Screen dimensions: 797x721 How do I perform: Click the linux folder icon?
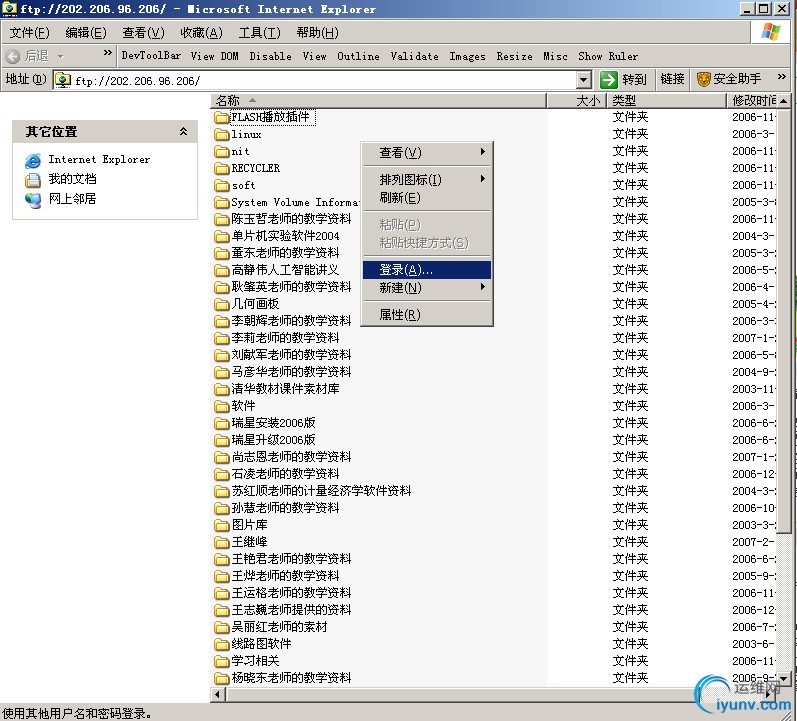(x=222, y=135)
